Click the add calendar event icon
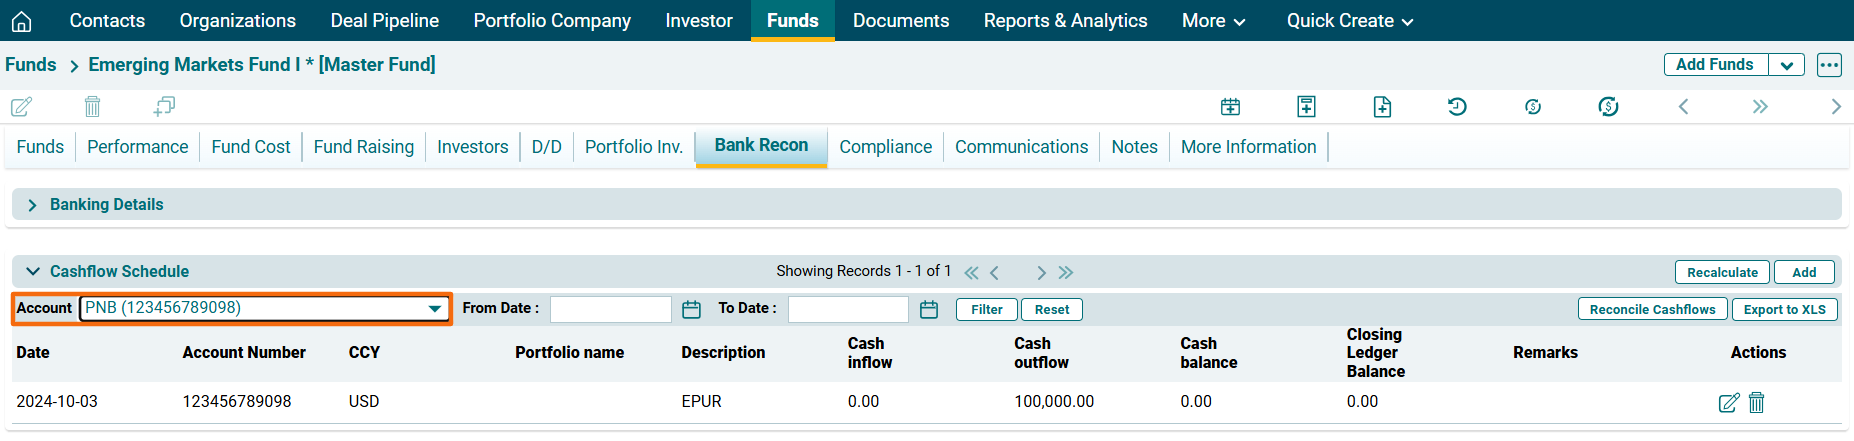1854x441 pixels. (1230, 107)
